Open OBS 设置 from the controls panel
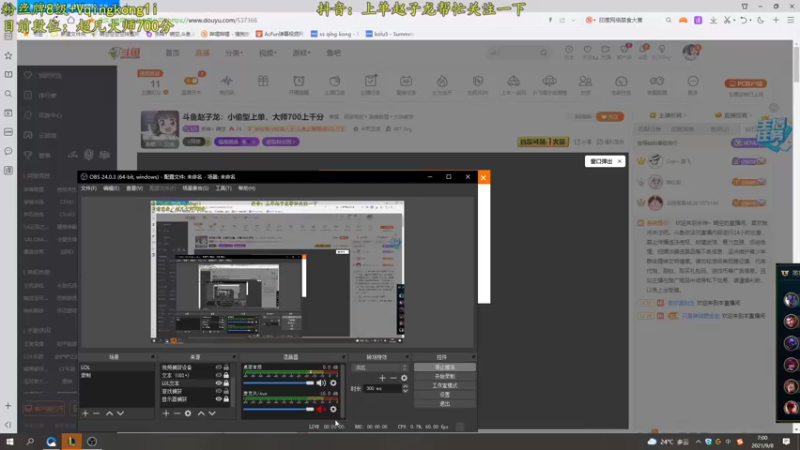800x450 pixels. click(x=445, y=395)
